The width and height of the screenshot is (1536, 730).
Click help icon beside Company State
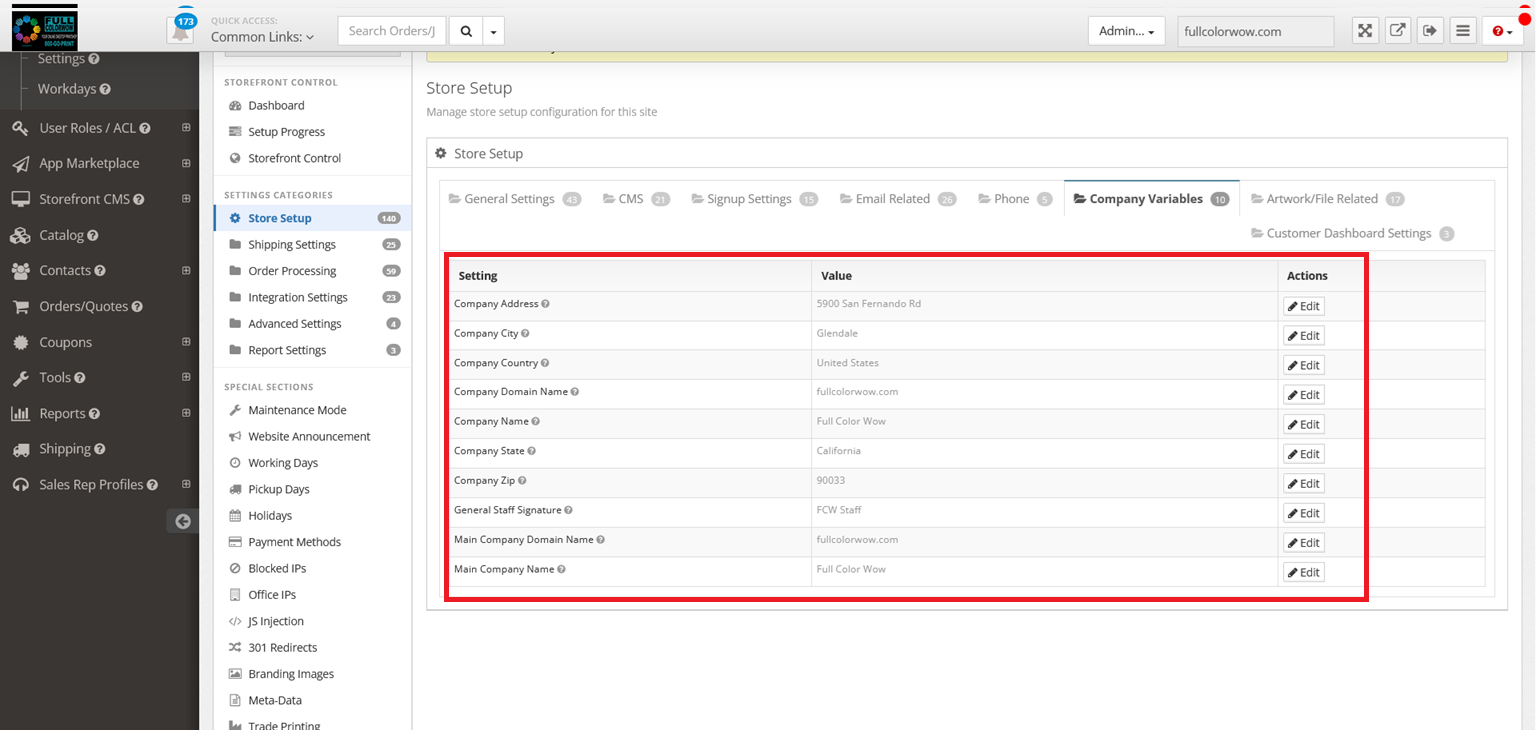click(x=532, y=451)
